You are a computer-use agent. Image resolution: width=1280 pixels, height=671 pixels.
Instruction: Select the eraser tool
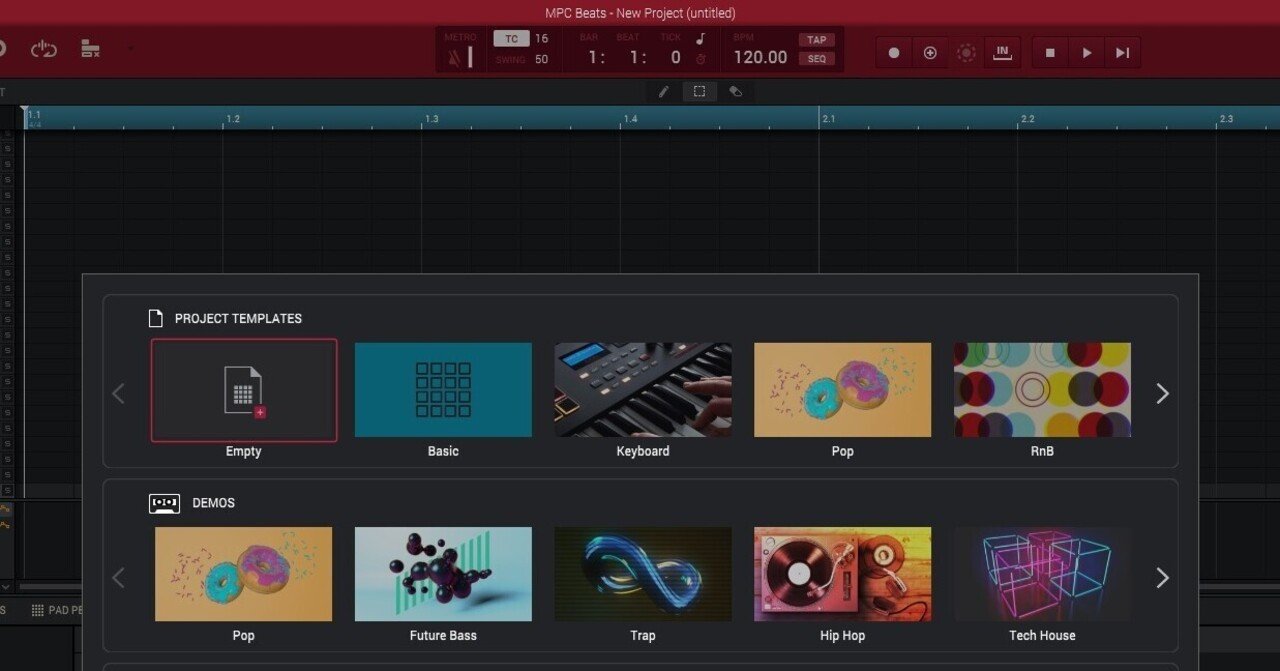735,91
